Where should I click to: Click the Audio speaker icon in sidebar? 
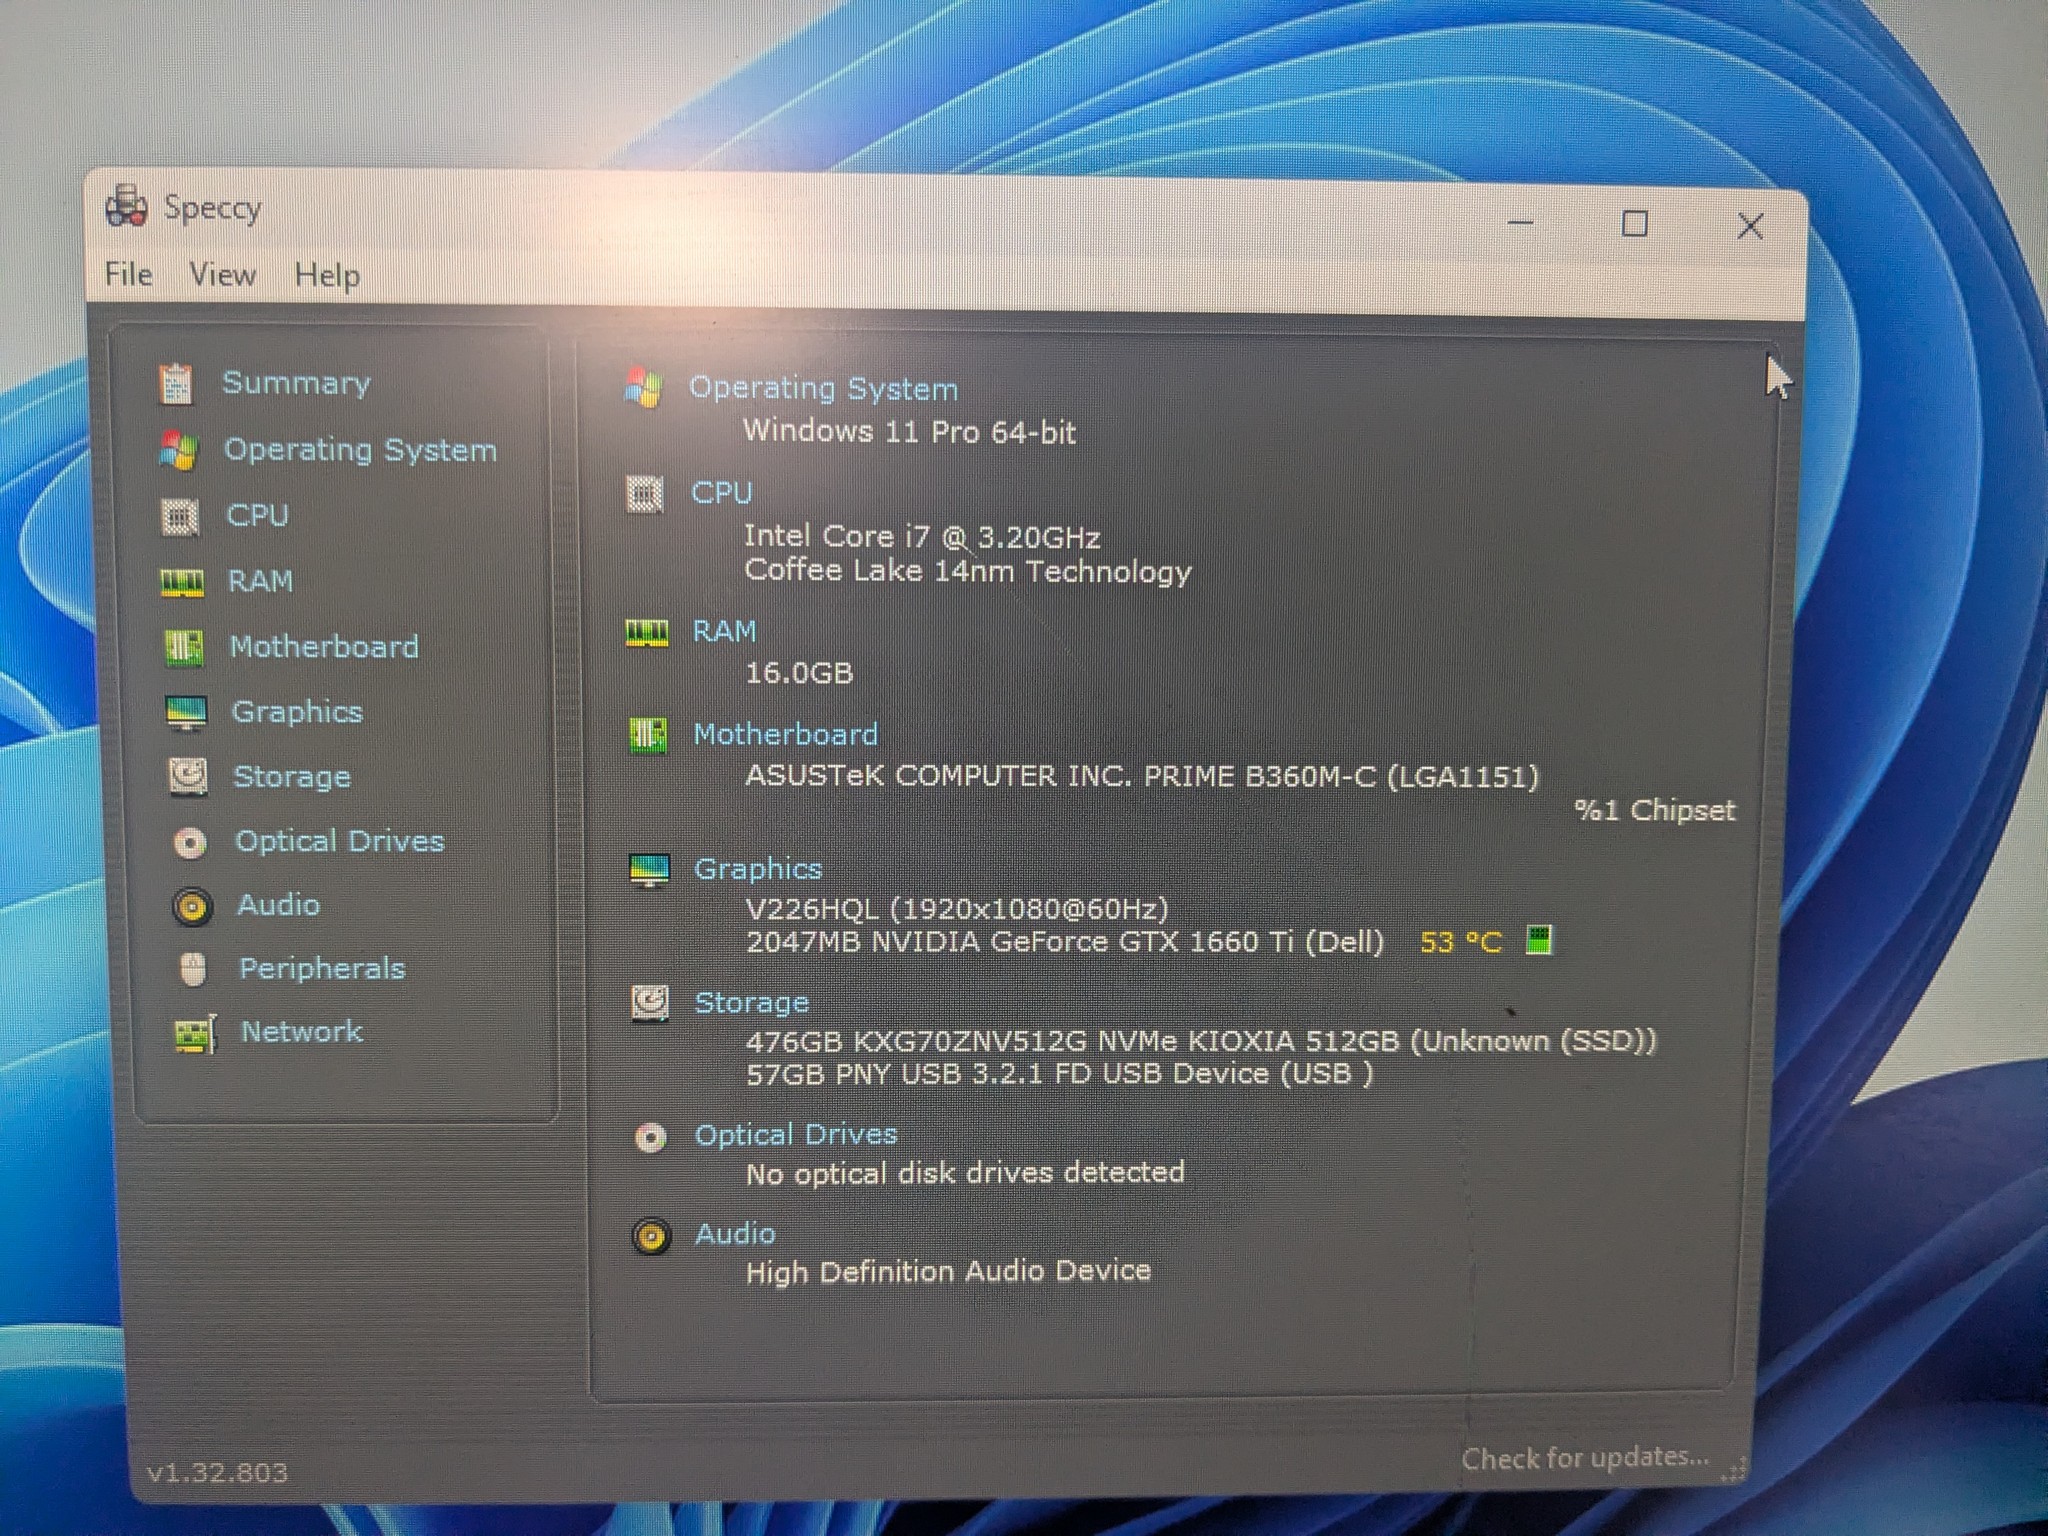[192, 907]
